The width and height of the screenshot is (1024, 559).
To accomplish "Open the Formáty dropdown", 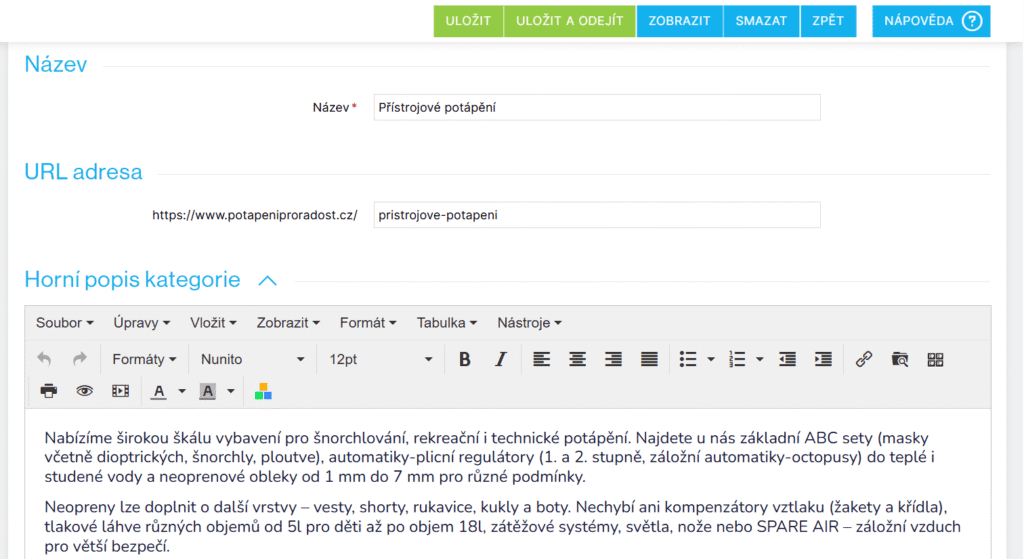I will click(144, 359).
